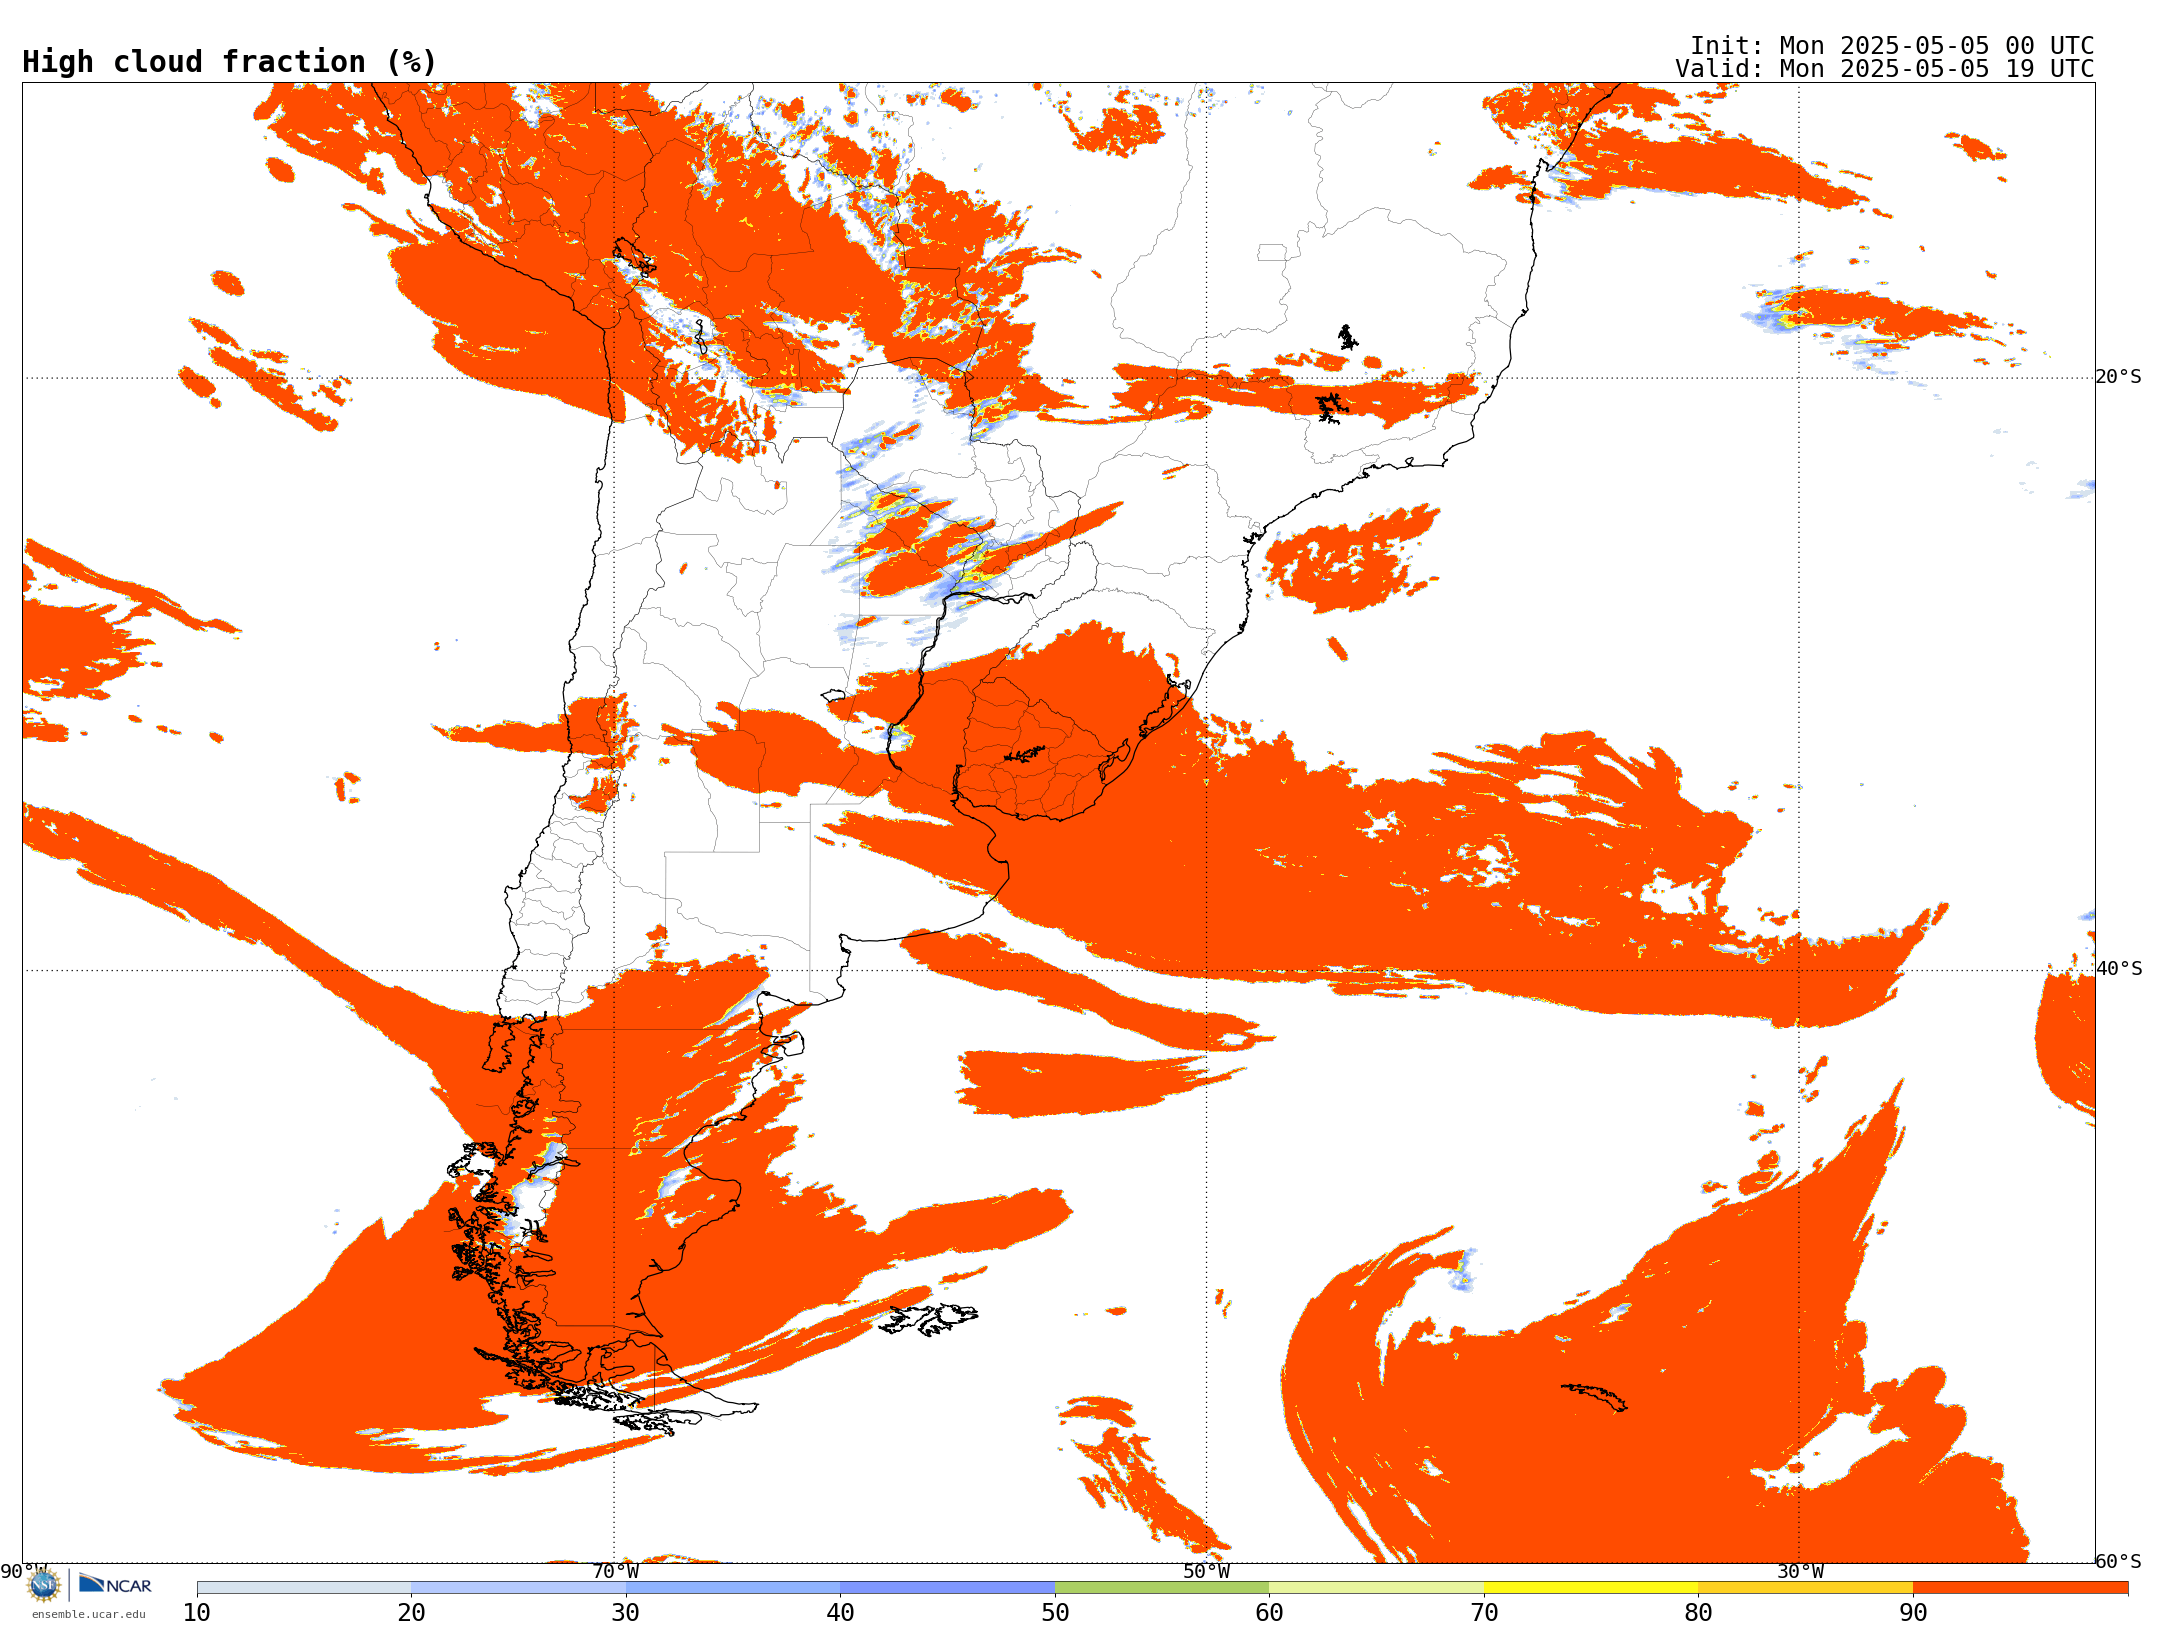2160x1626 pixels.
Task: Click the 70°W longitude label
Action: (x=615, y=1571)
